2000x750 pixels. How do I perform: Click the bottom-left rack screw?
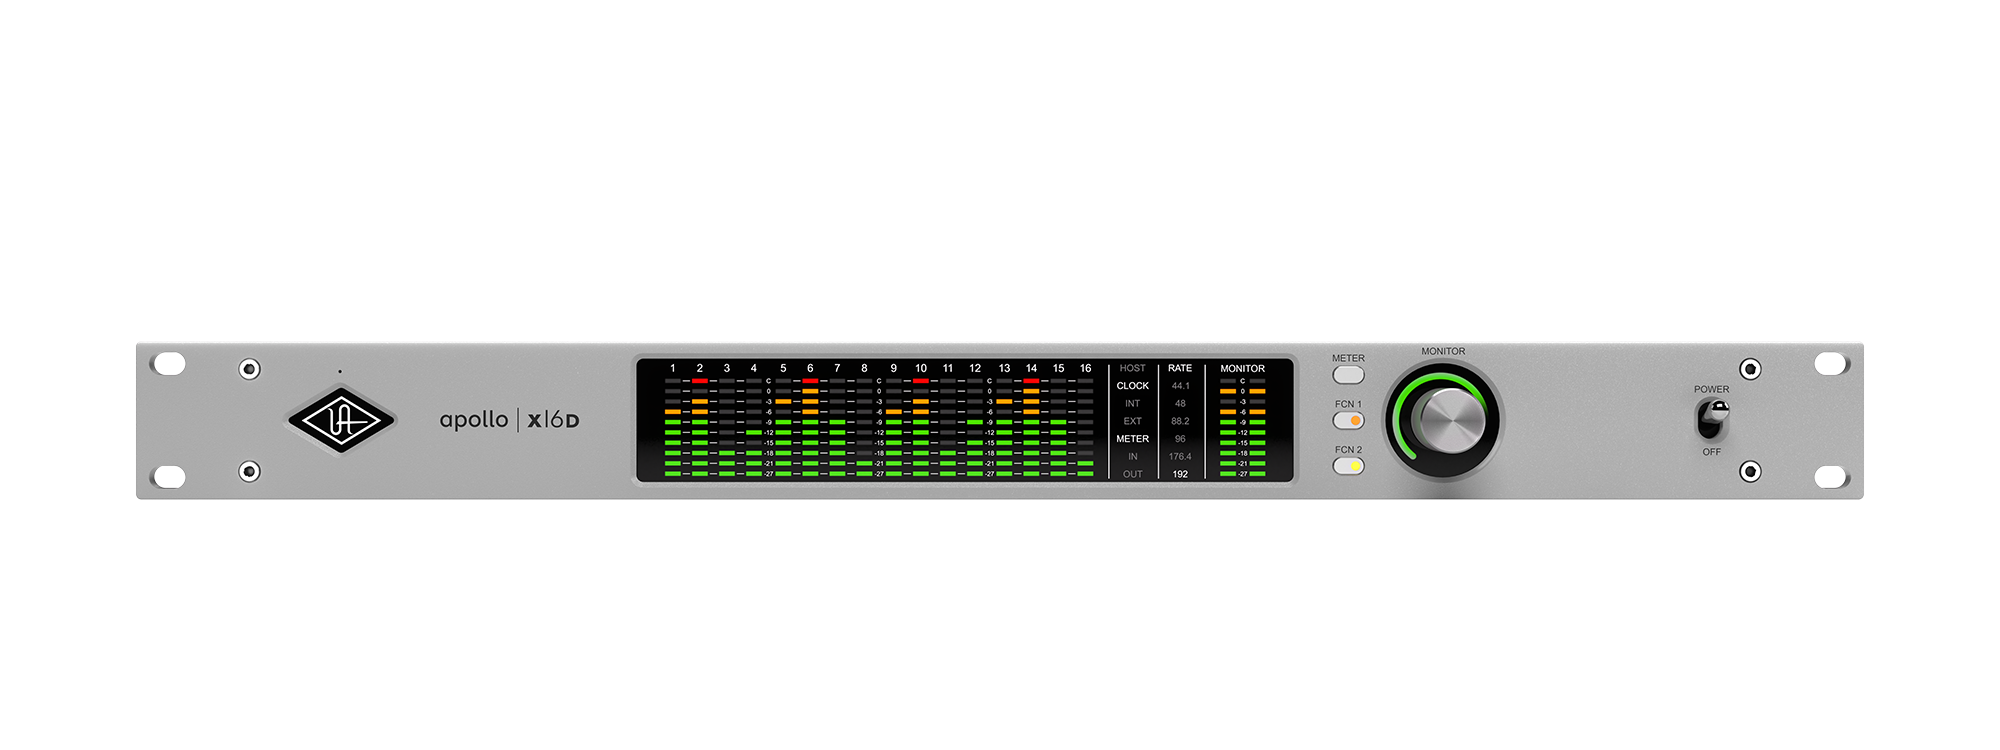(250, 471)
